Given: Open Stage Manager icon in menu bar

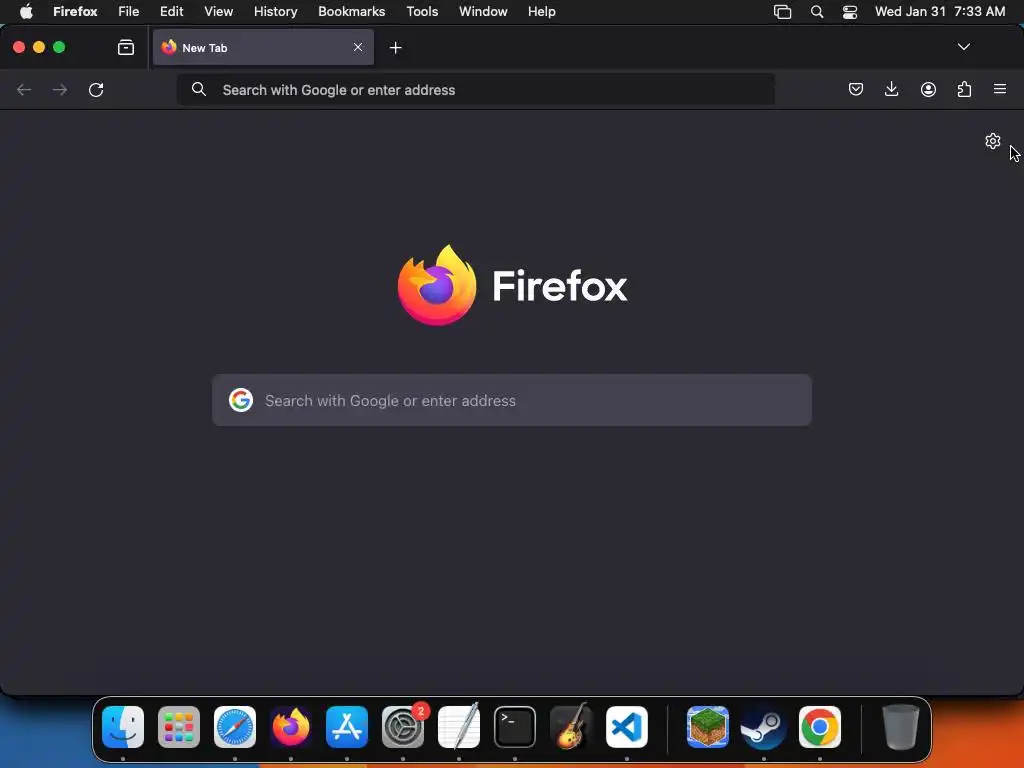Looking at the screenshot, I should (x=782, y=11).
